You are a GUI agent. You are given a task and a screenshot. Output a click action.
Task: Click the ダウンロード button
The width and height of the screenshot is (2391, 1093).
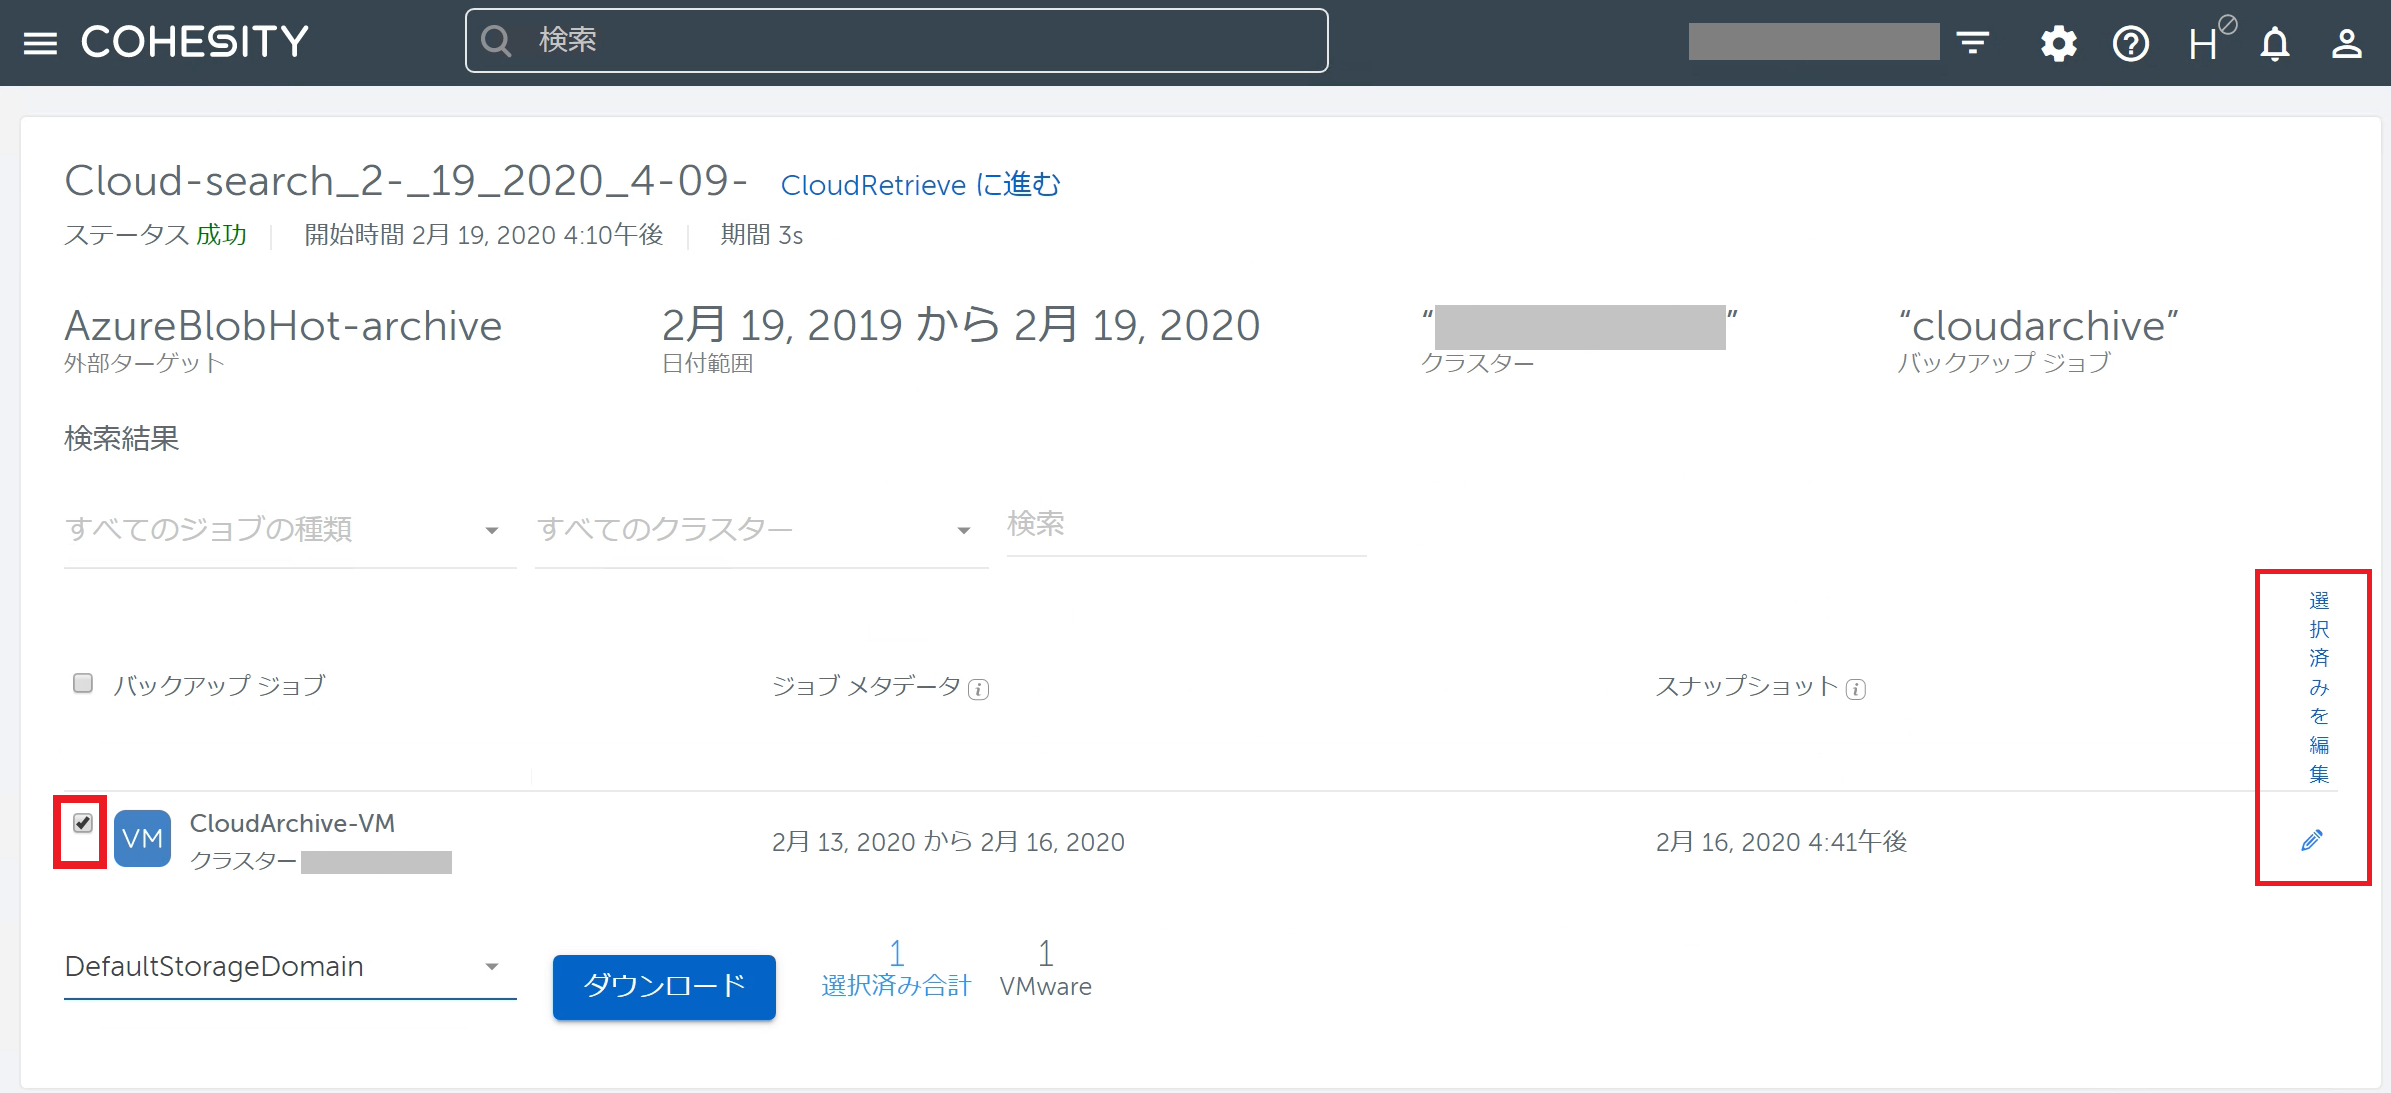[x=664, y=986]
